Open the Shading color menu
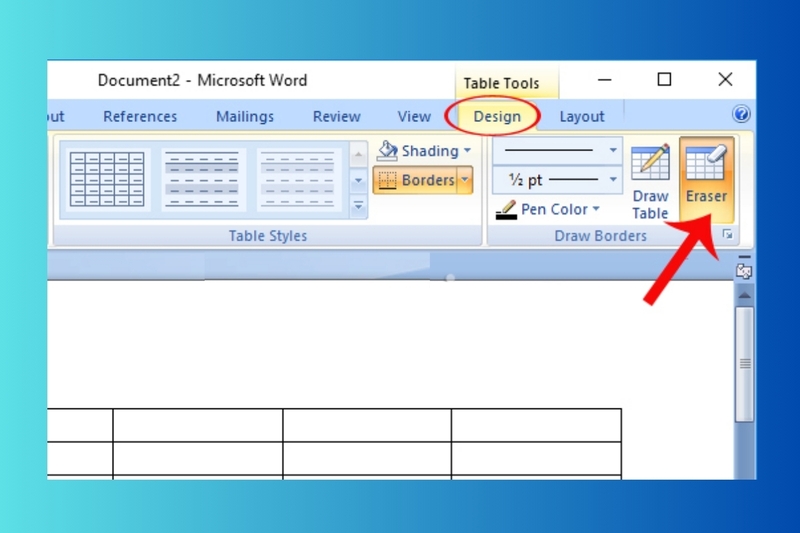800x533 pixels. tap(423, 151)
